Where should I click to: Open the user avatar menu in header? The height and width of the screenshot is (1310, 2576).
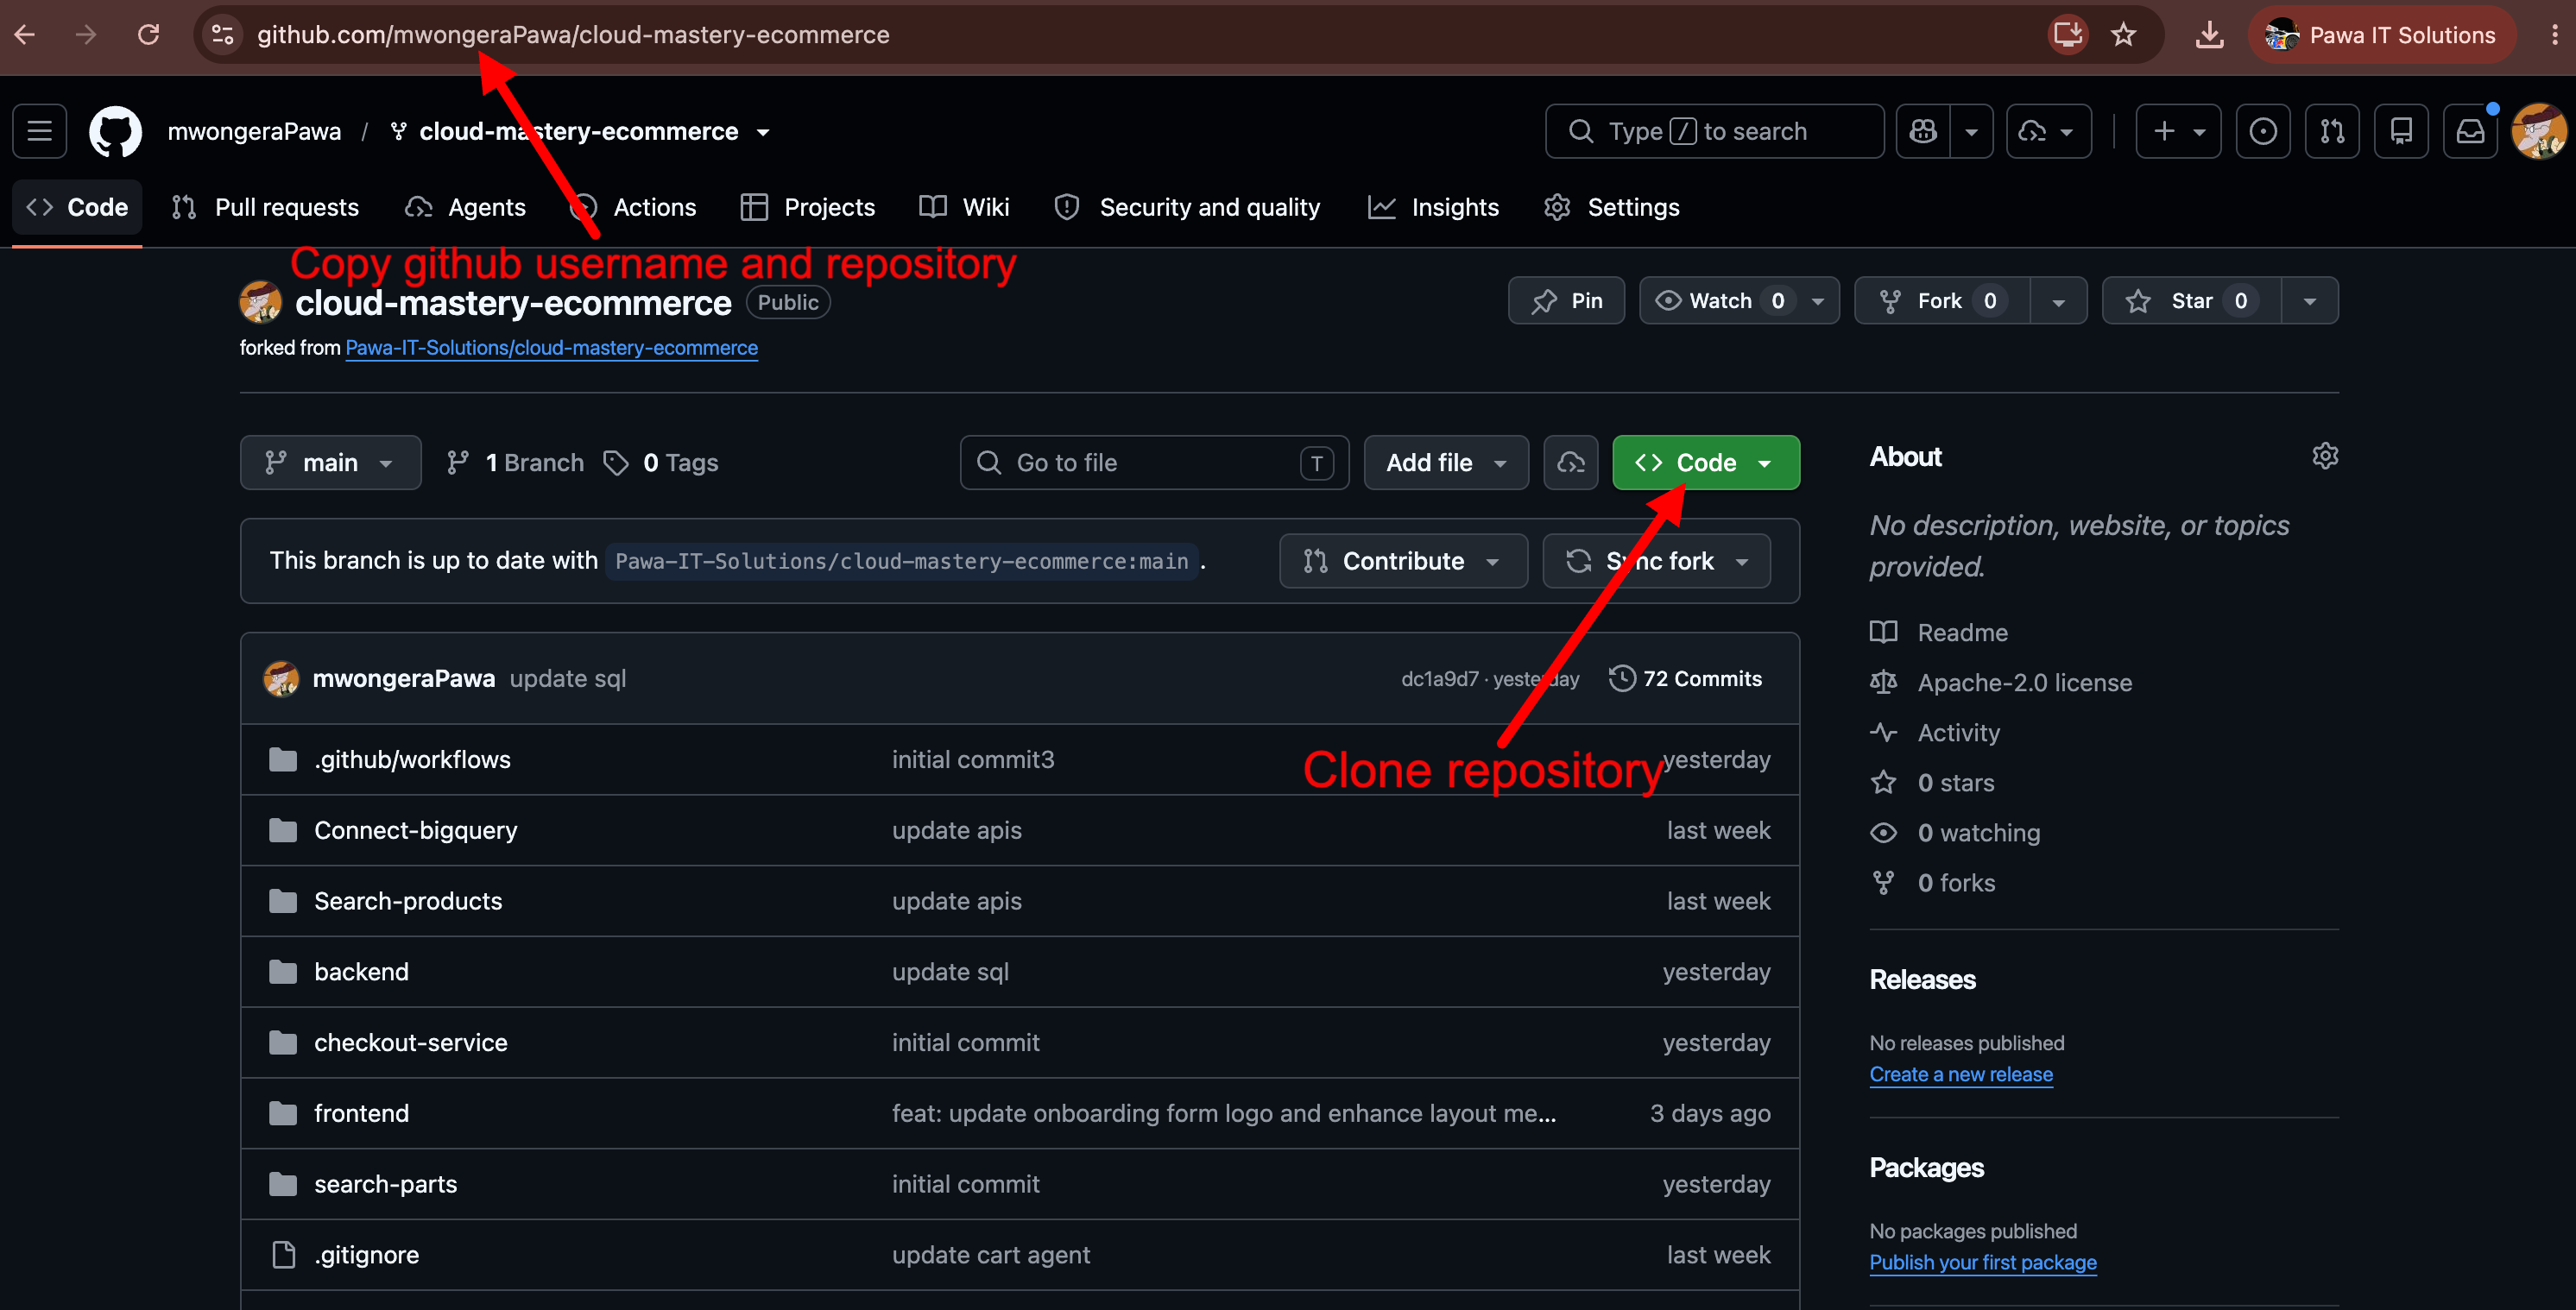2539,131
